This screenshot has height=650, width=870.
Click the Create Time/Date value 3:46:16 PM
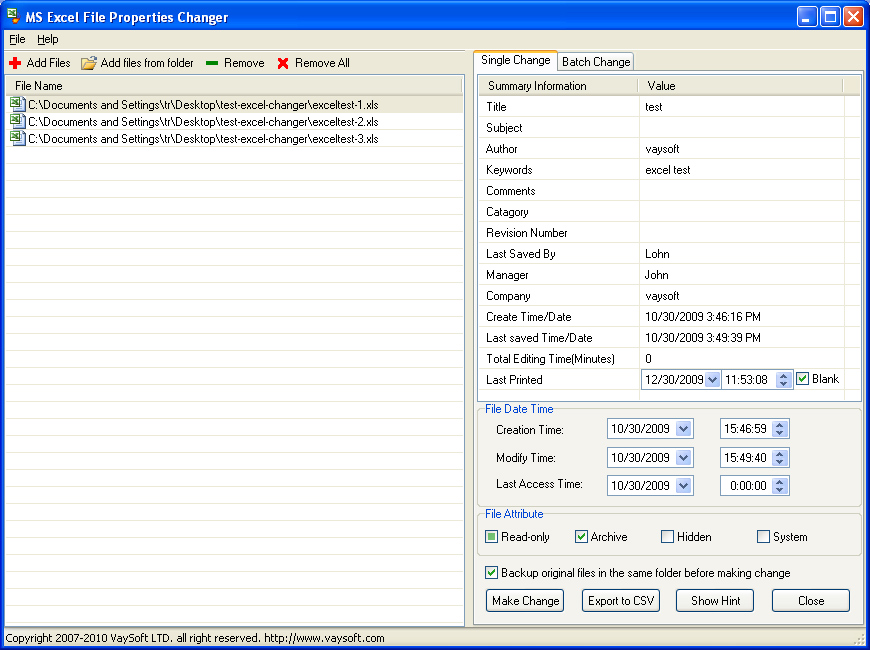point(702,317)
